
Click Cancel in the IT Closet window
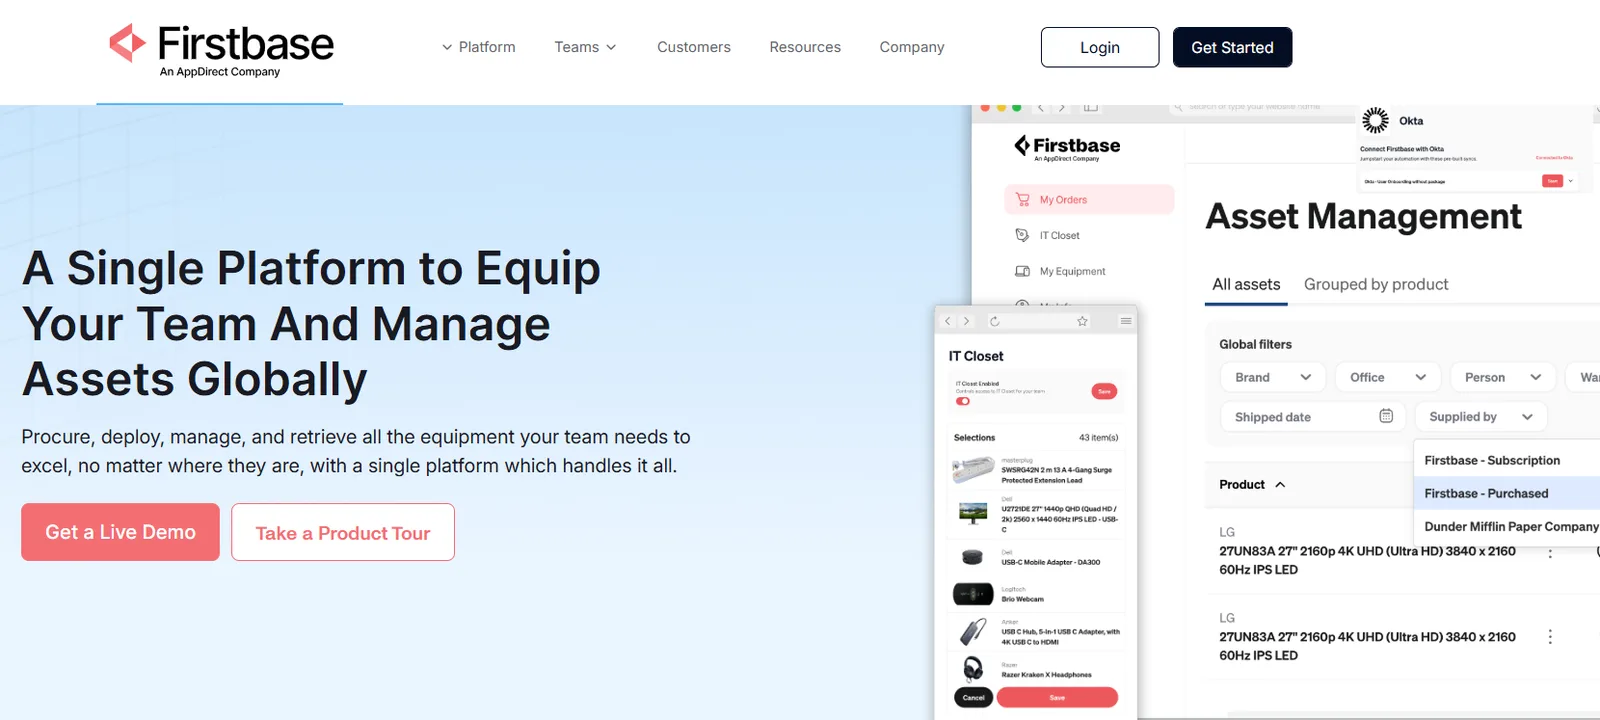(x=974, y=697)
